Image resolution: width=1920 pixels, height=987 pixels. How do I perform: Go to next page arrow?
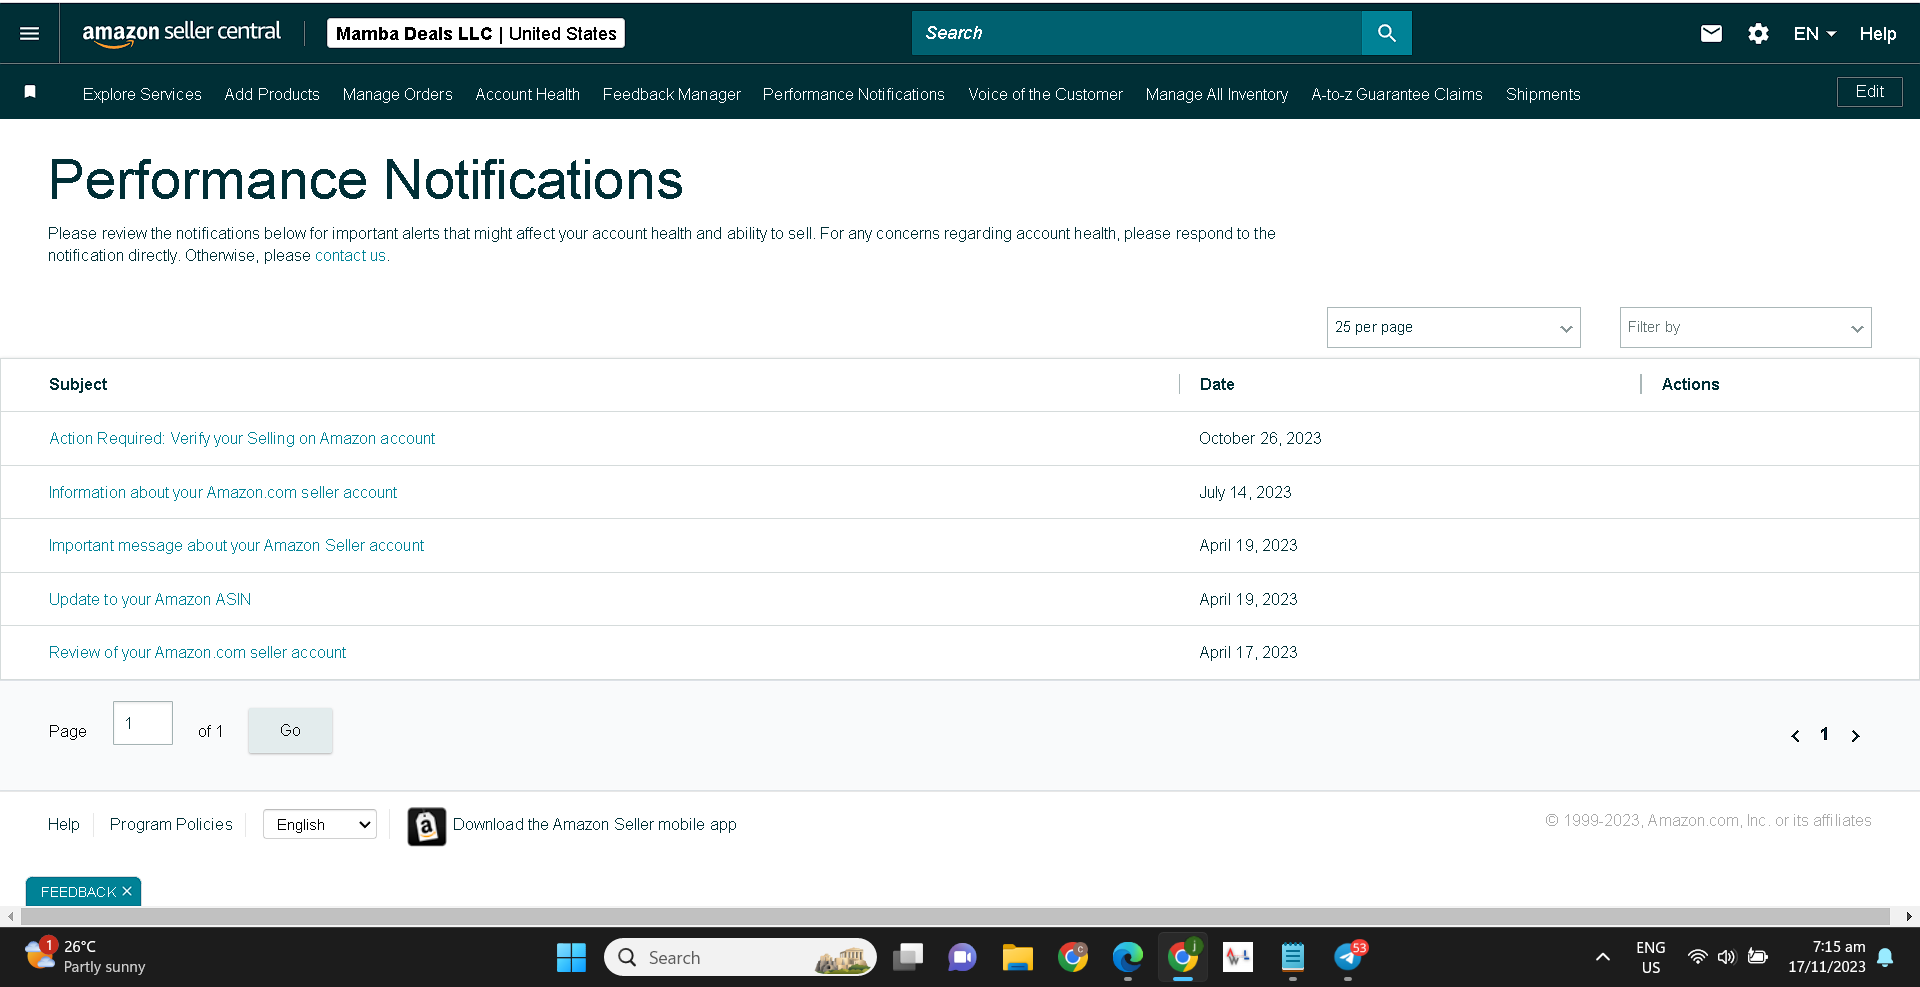1855,736
